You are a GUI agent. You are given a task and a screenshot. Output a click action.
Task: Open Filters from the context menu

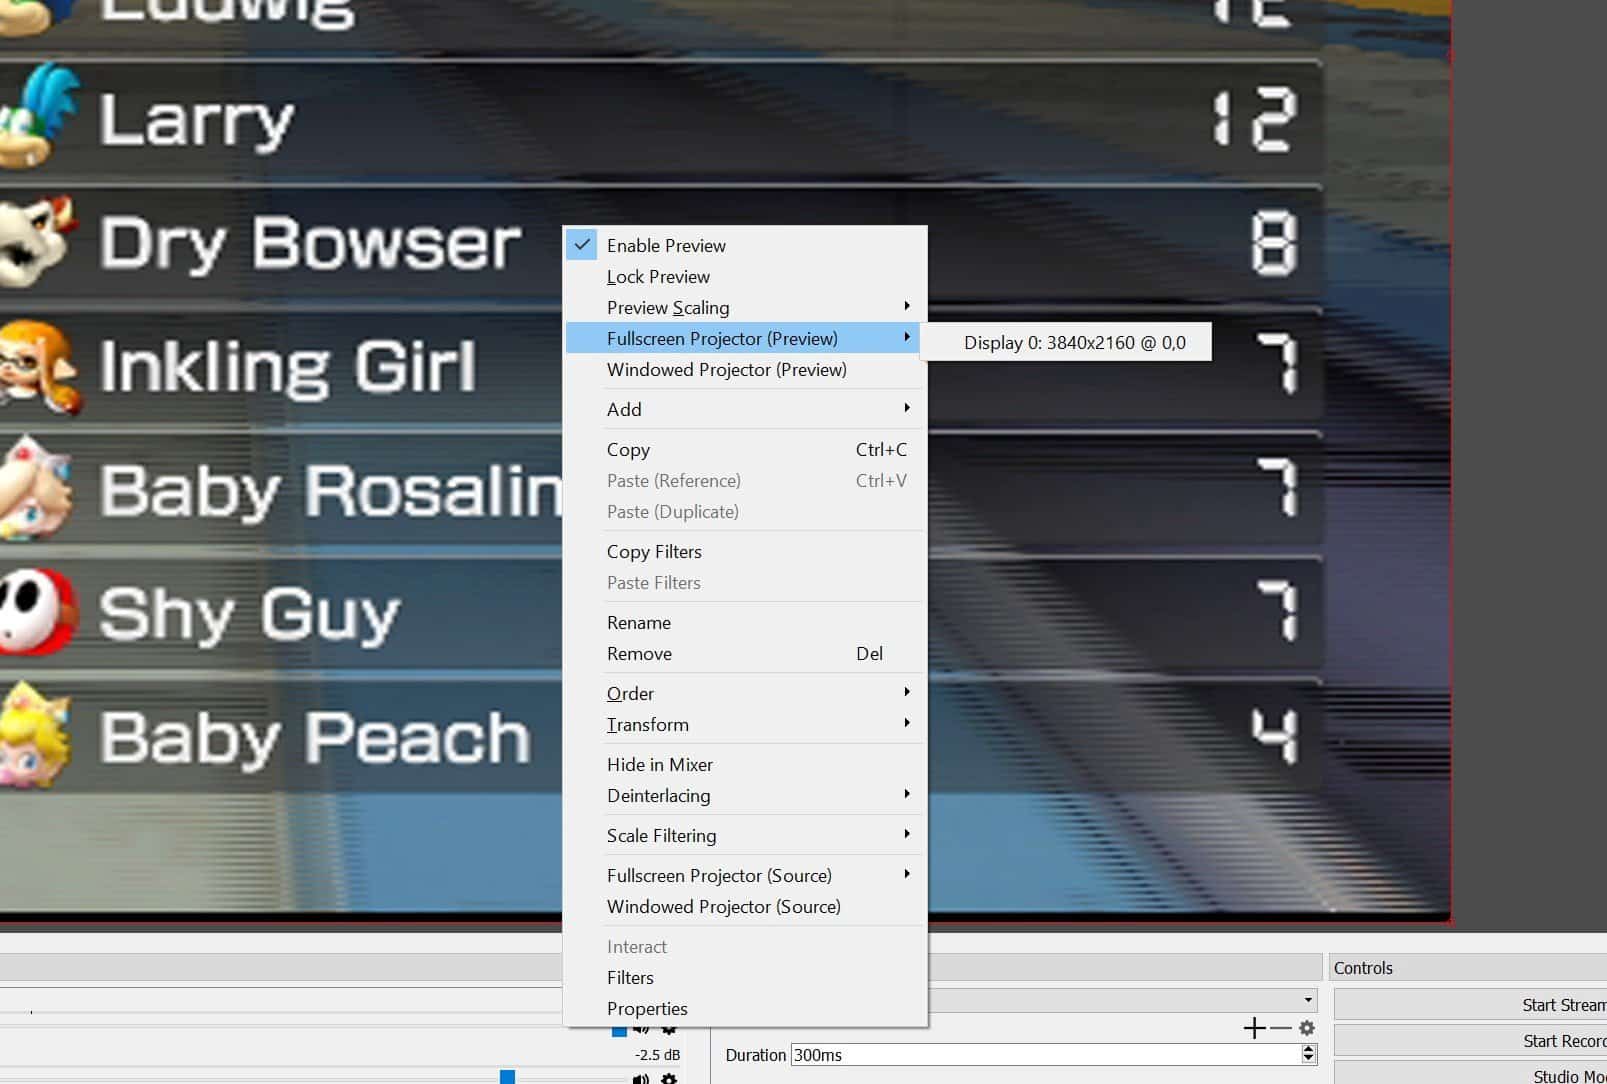pos(630,978)
